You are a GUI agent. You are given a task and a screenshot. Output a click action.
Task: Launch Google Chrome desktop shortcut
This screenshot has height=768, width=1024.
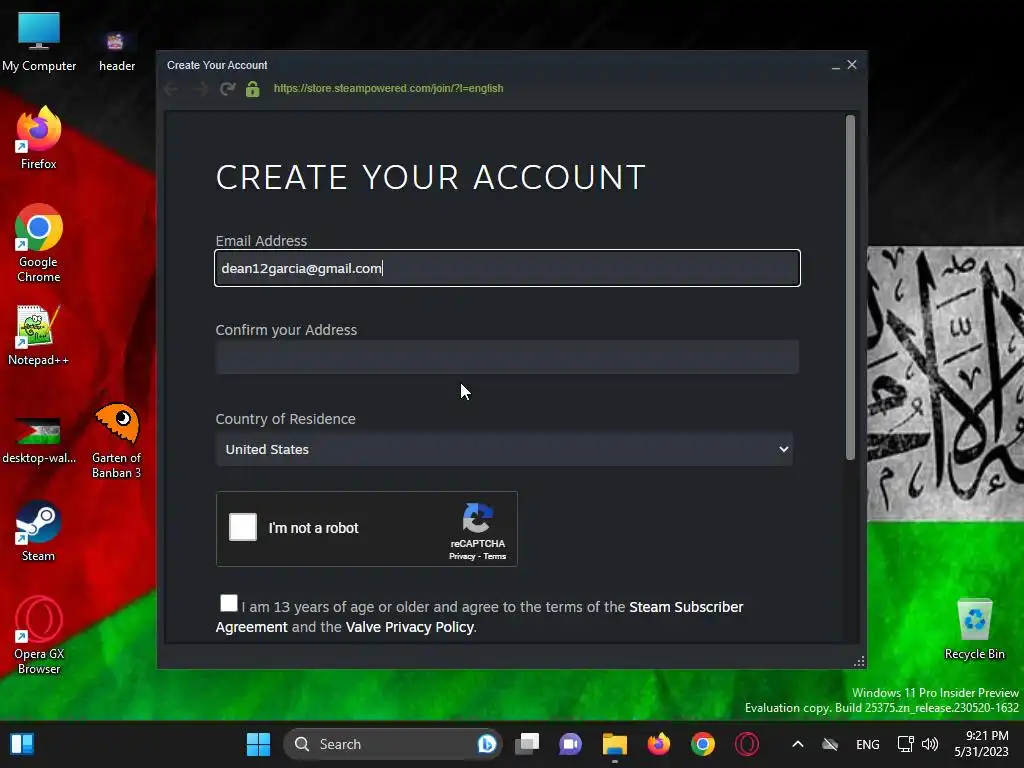tap(39, 243)
